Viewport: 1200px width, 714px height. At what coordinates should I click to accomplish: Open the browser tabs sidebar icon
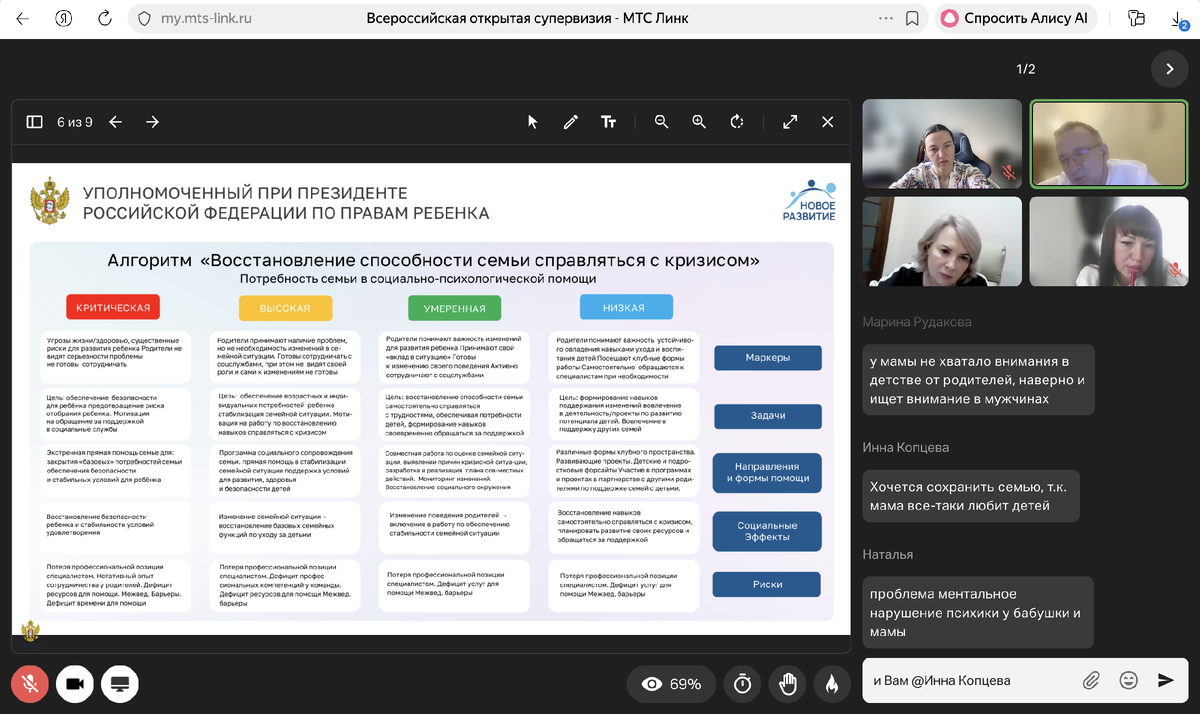(1136, 18)
